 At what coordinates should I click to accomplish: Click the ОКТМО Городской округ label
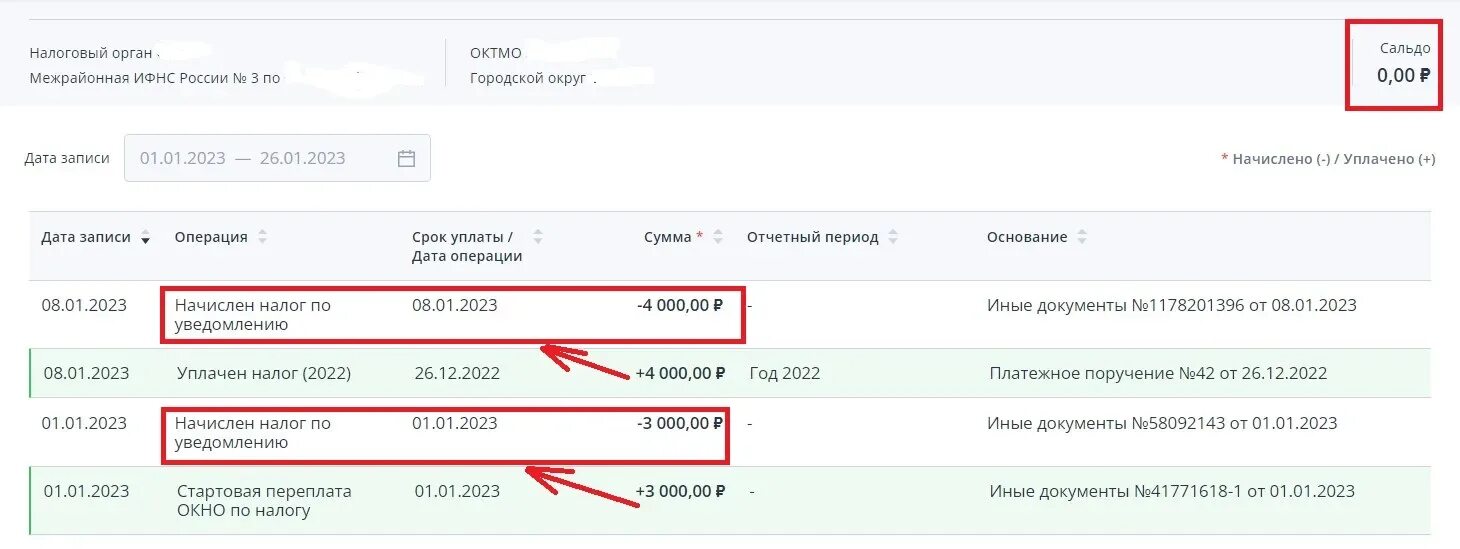(x=528, y=78)
